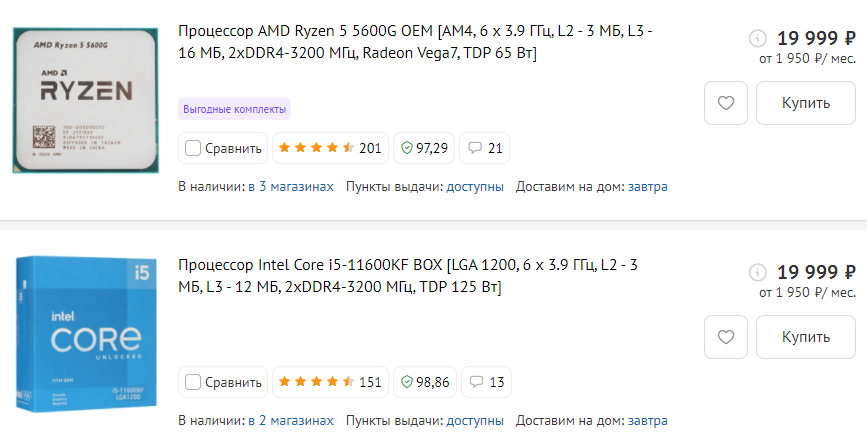867x441 pixels.
Task: Open 97,29 reliability rating for Ryzen
Action: click(424, 149)
